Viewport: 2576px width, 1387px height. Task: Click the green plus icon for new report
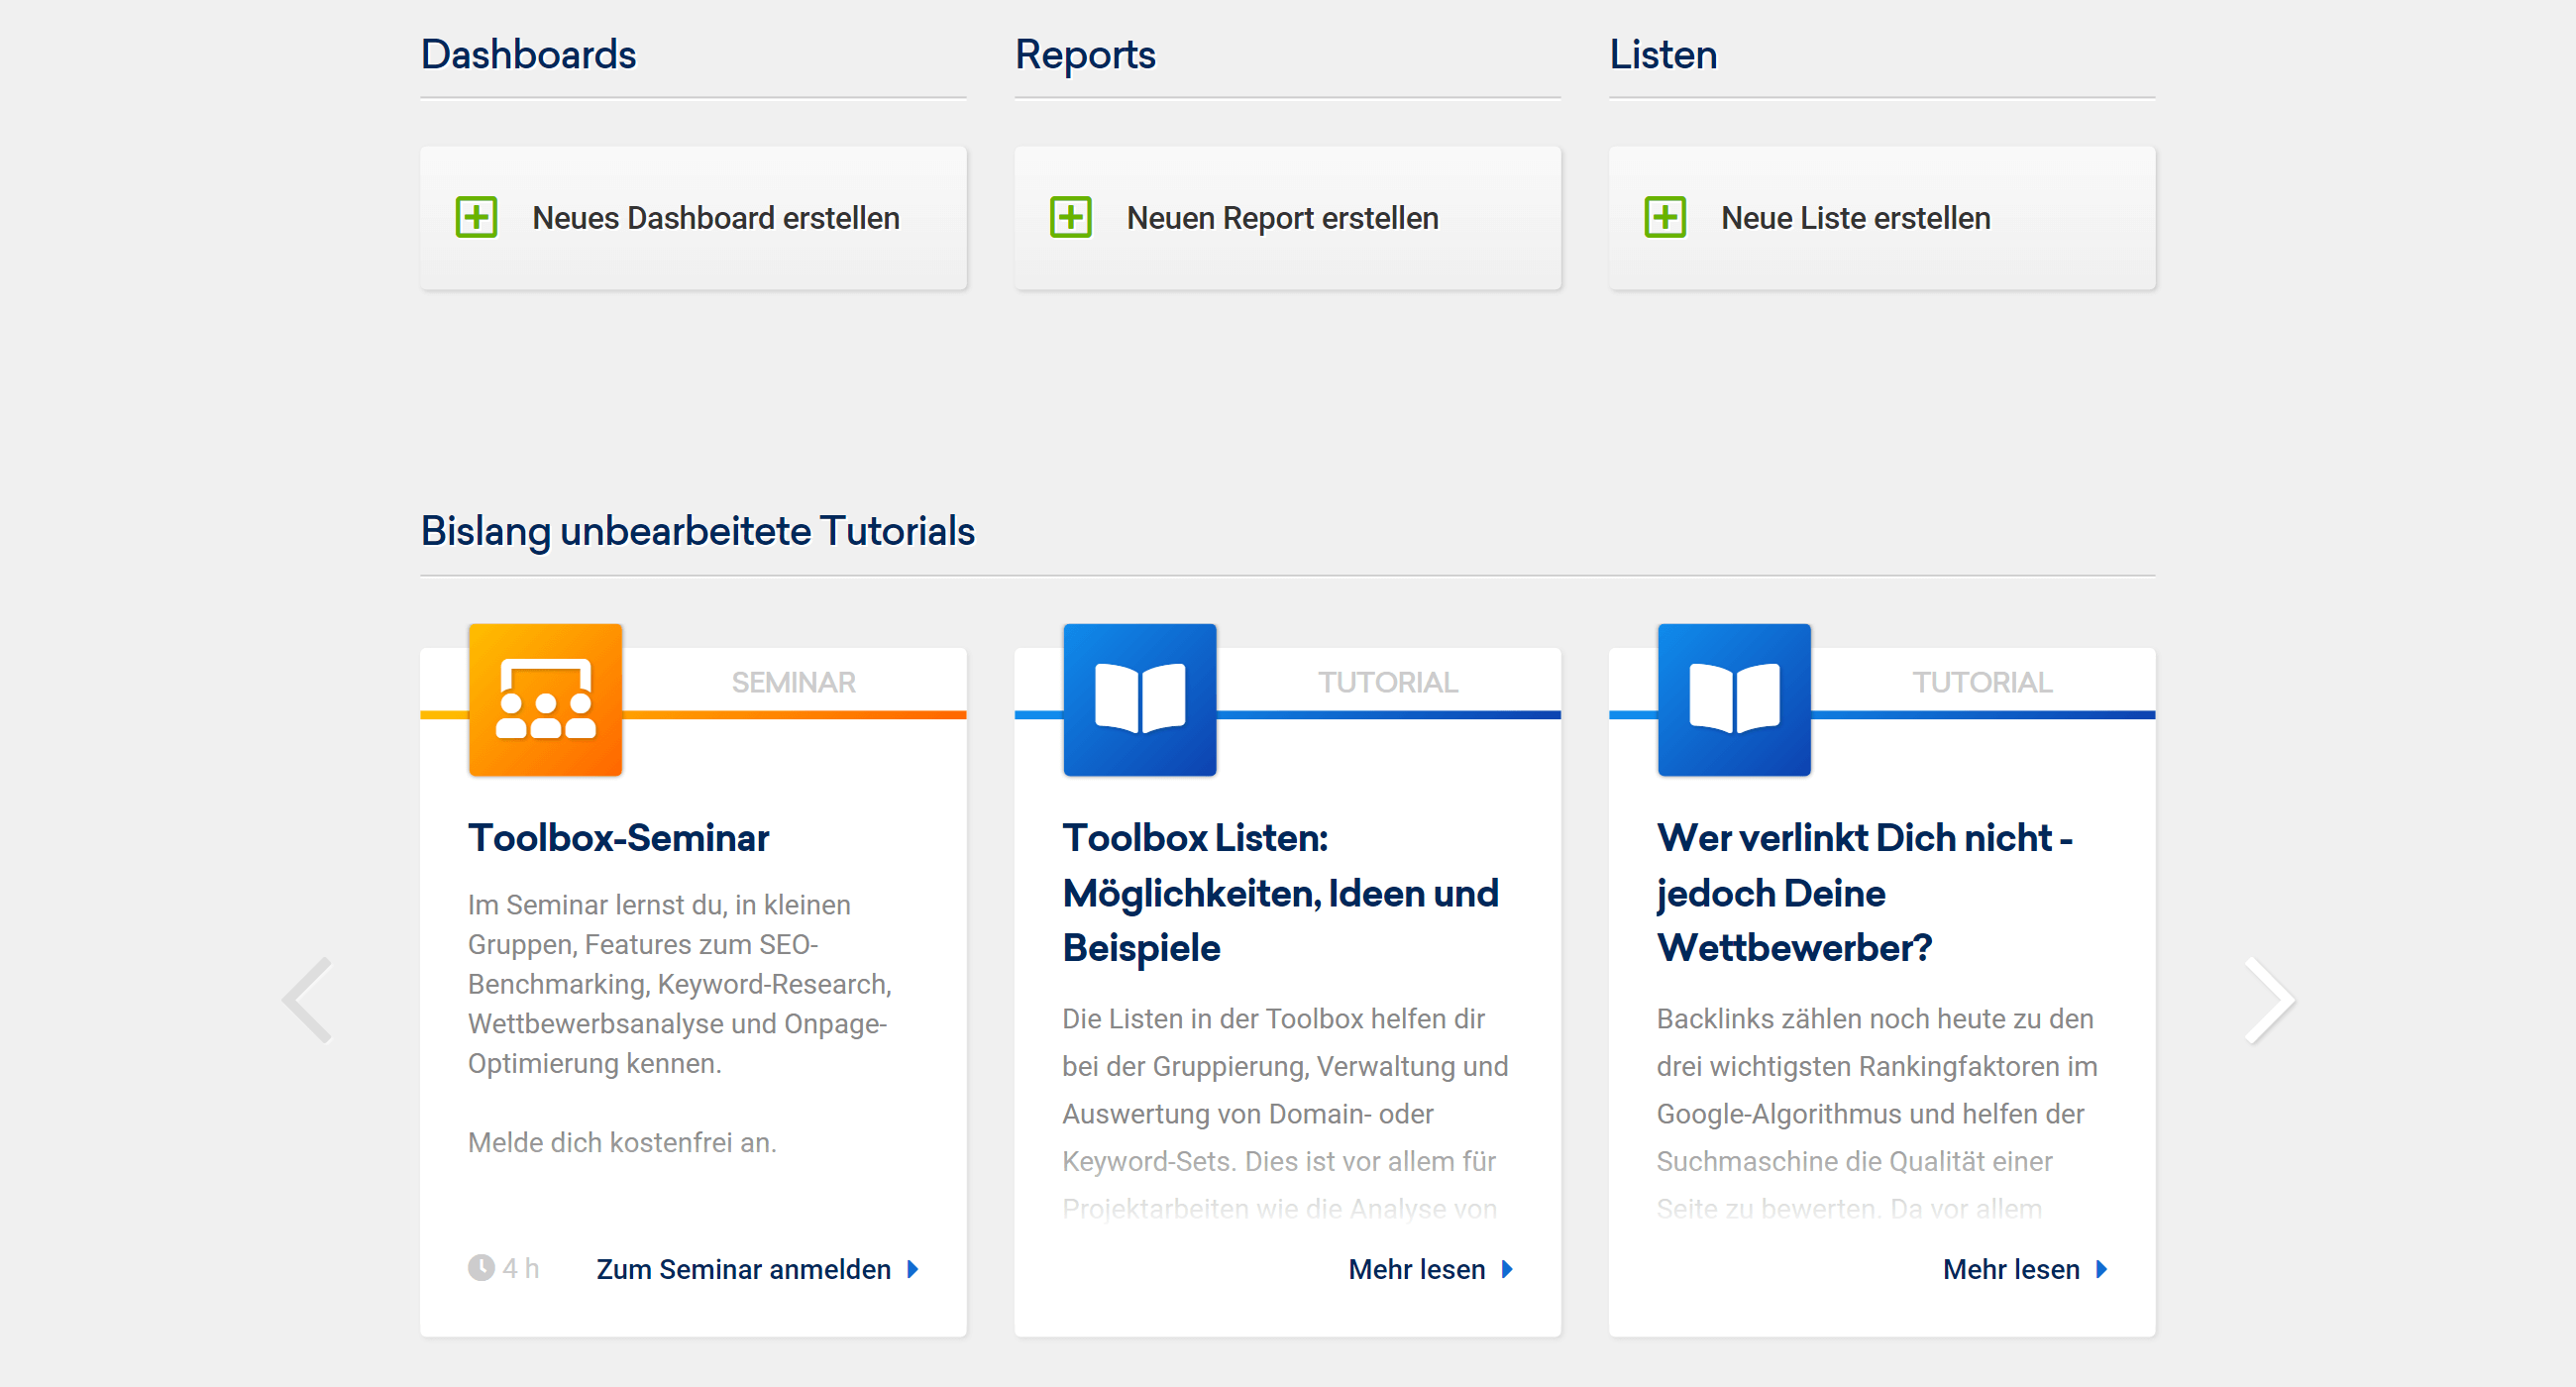[x=1070, y=217]
